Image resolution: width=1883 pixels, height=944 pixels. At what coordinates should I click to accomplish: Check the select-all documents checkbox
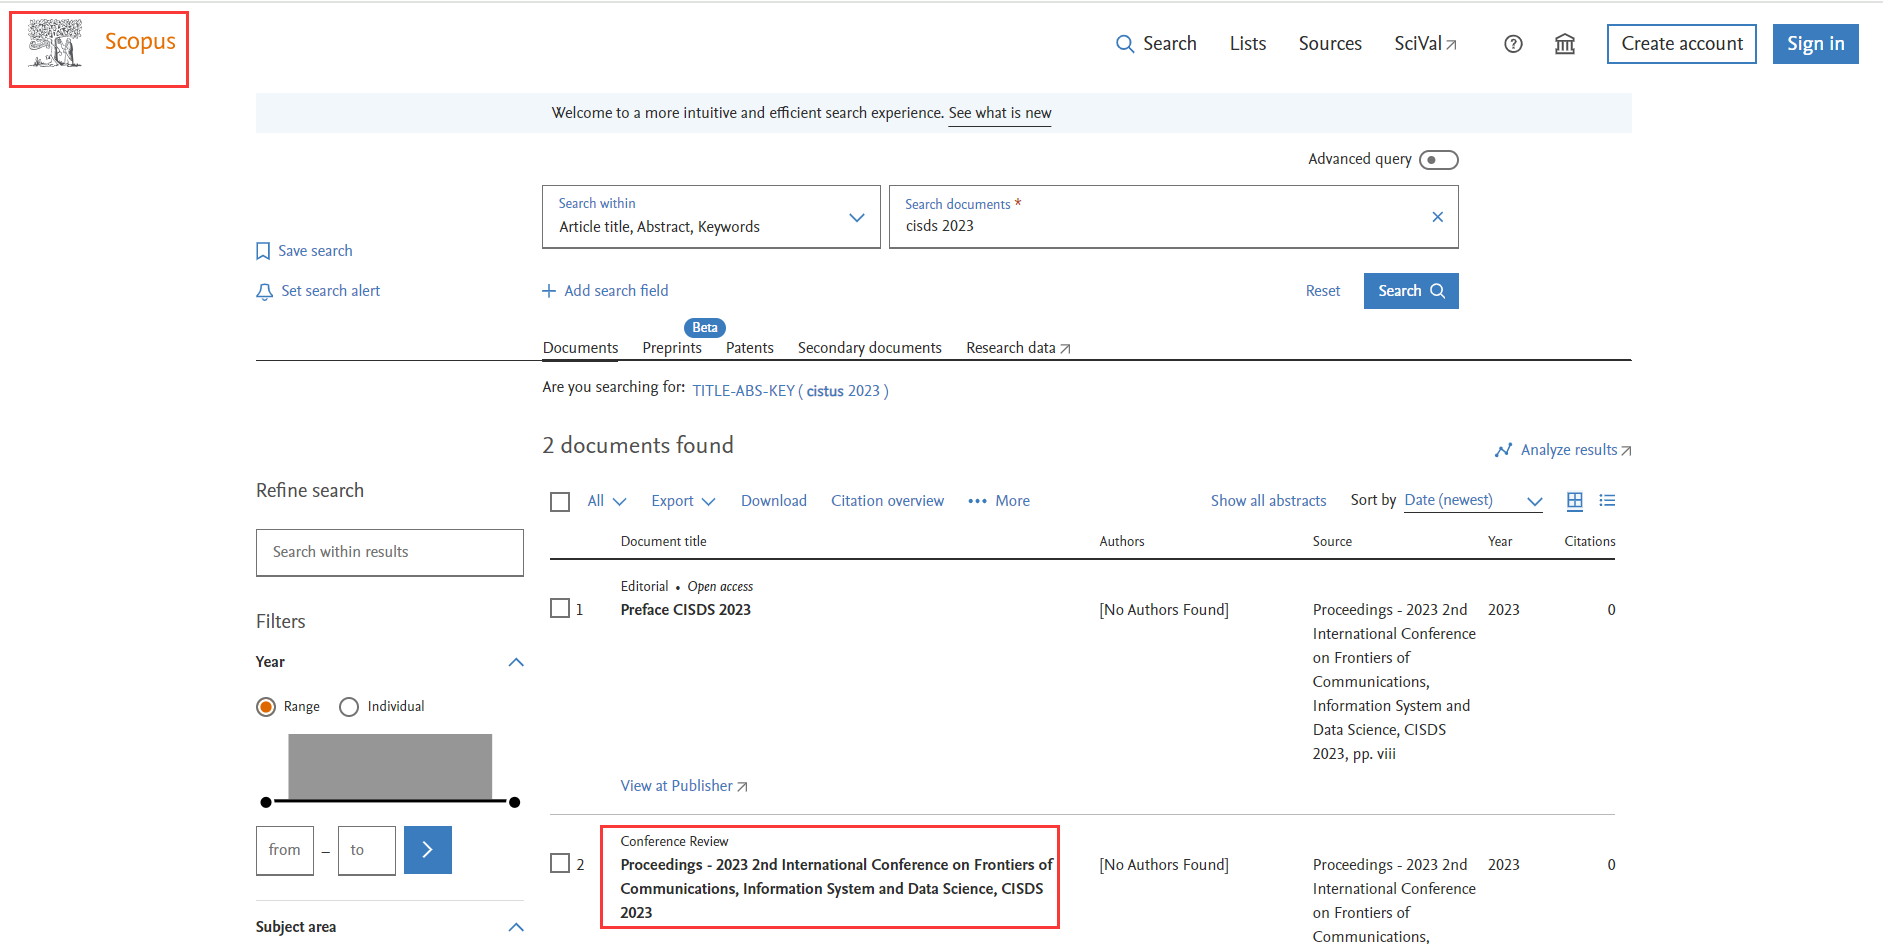(560, 502)
